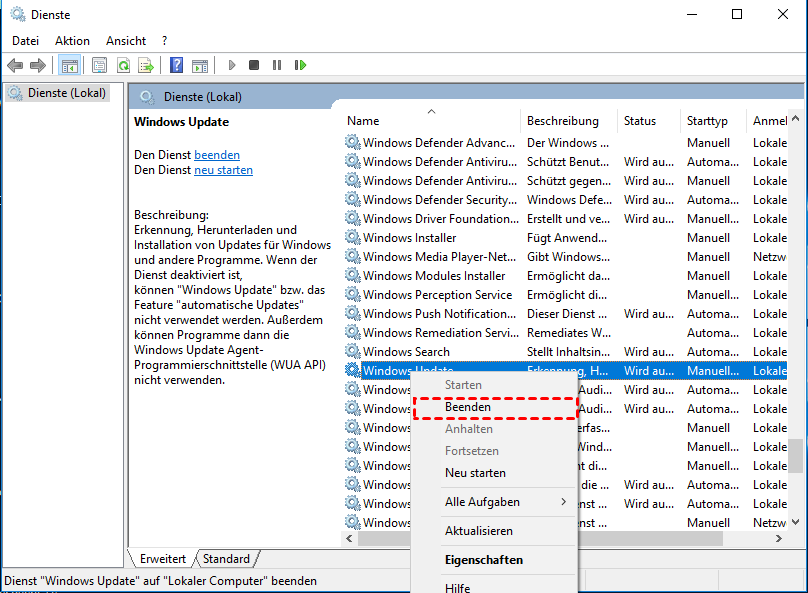The image size is (808, 593).
Task: Click the blue help question mark icon
Action: tap(176, 65)
